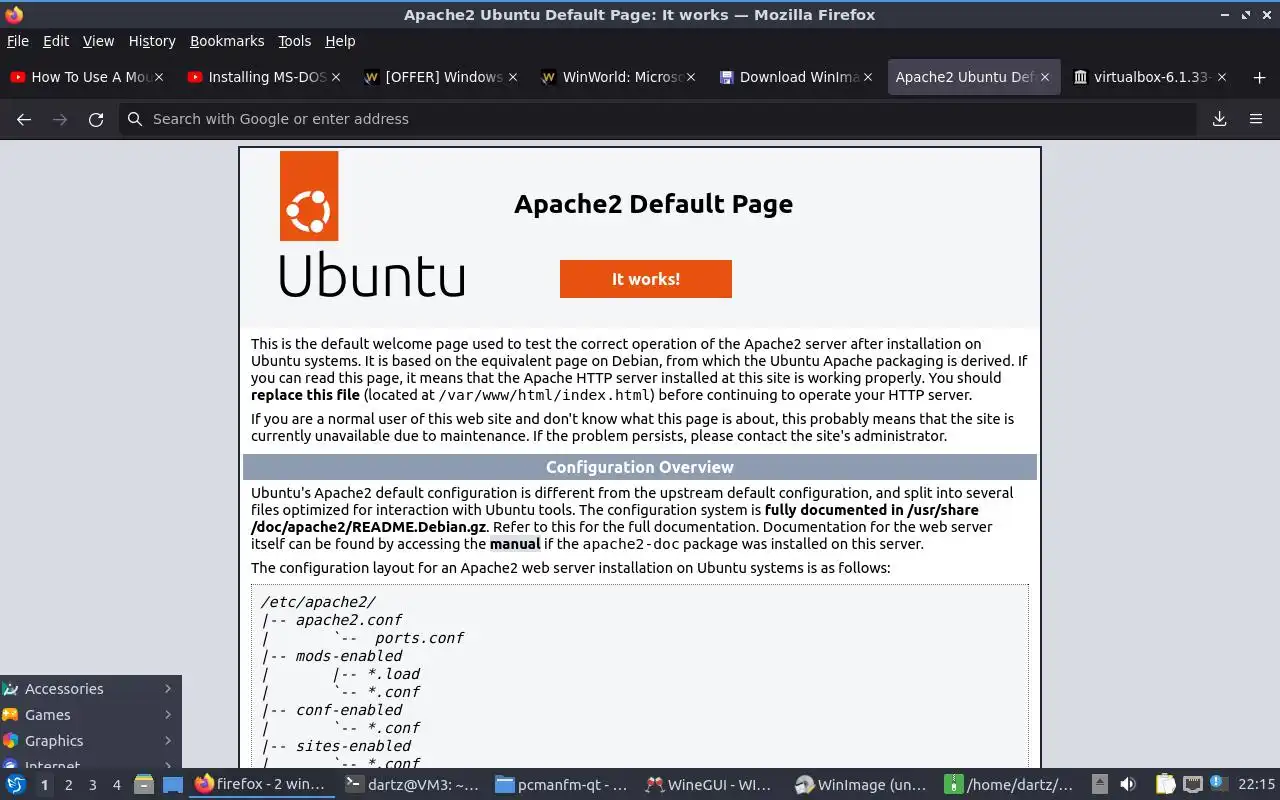The height and width of the screenshot is (800, 1280).
Task: Click the clock showing 22:15
Action: [1257, 785]
